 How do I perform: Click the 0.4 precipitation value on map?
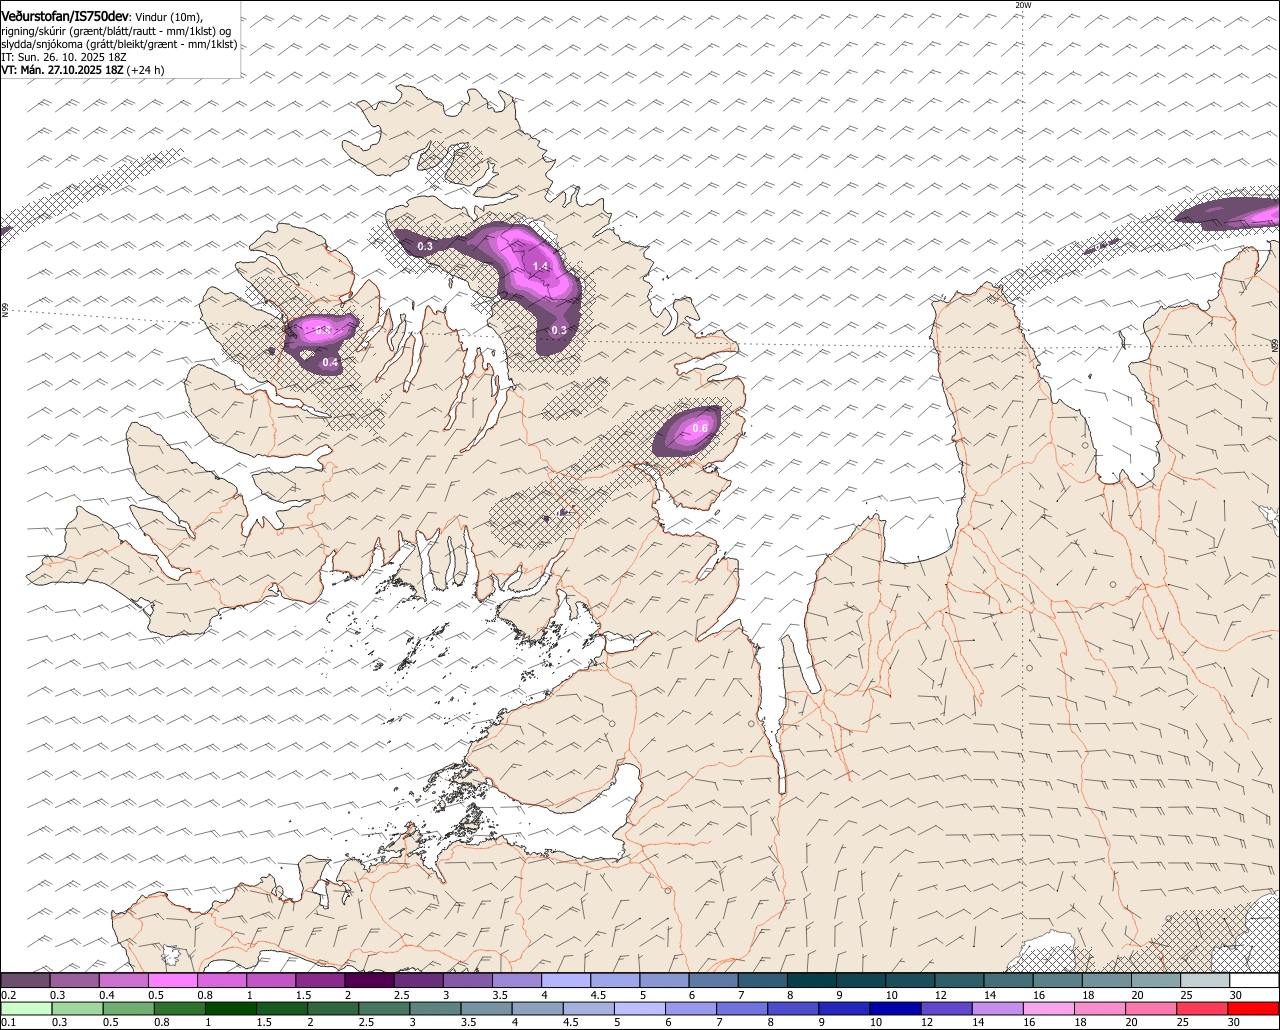click(x=330, y=362)
